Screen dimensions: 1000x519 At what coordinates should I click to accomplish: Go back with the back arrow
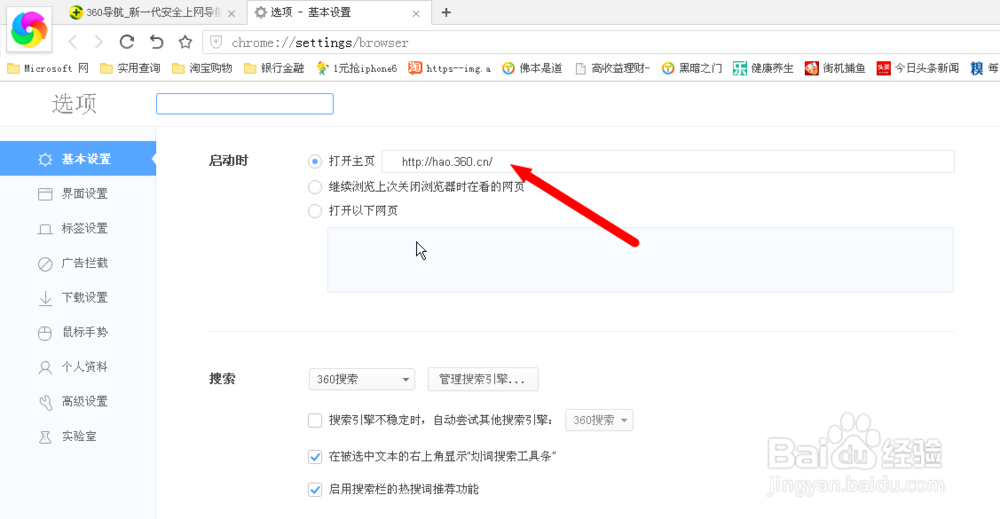[73, 42]
